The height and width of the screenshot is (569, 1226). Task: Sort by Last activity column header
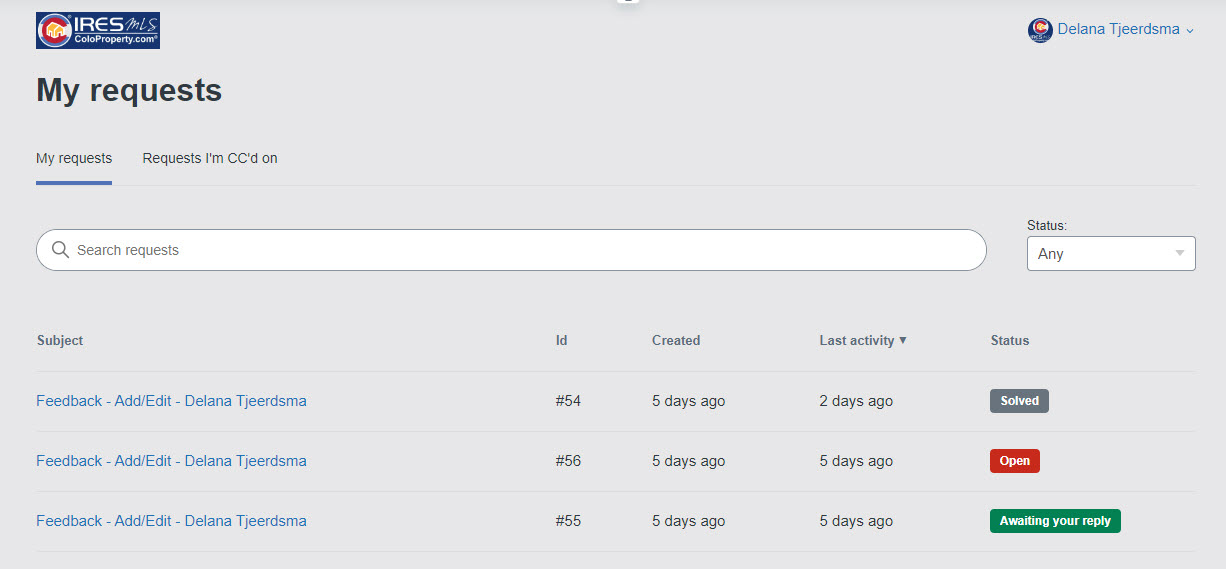(856, 340)
